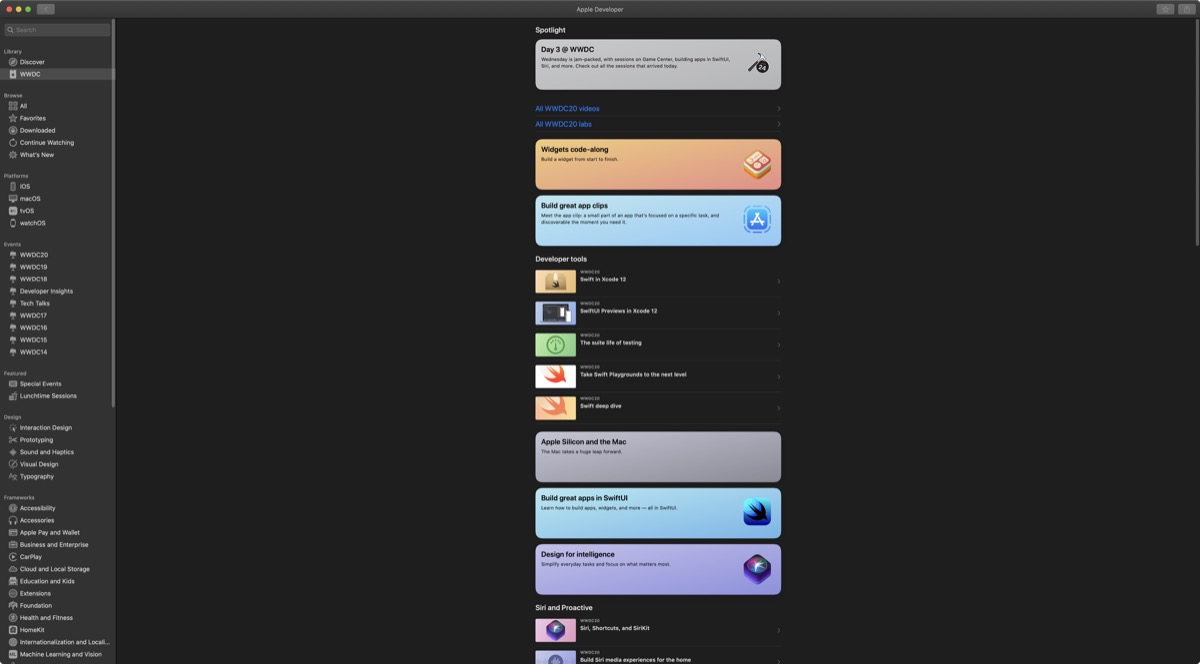Click the Downloaded icon in the sidebar
This screenshot has width=1200, height=664.
13,130
